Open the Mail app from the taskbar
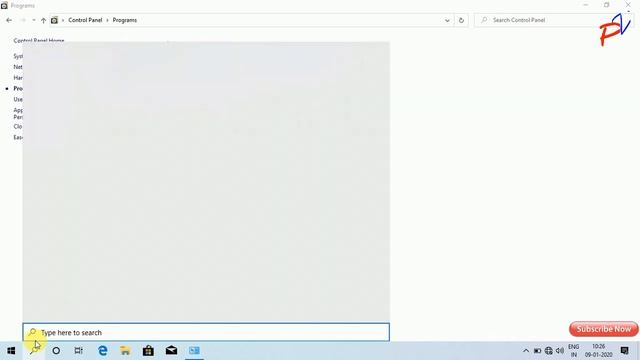Image resolution: width=640 pixels, height=360 pixels. coord(171,351)
